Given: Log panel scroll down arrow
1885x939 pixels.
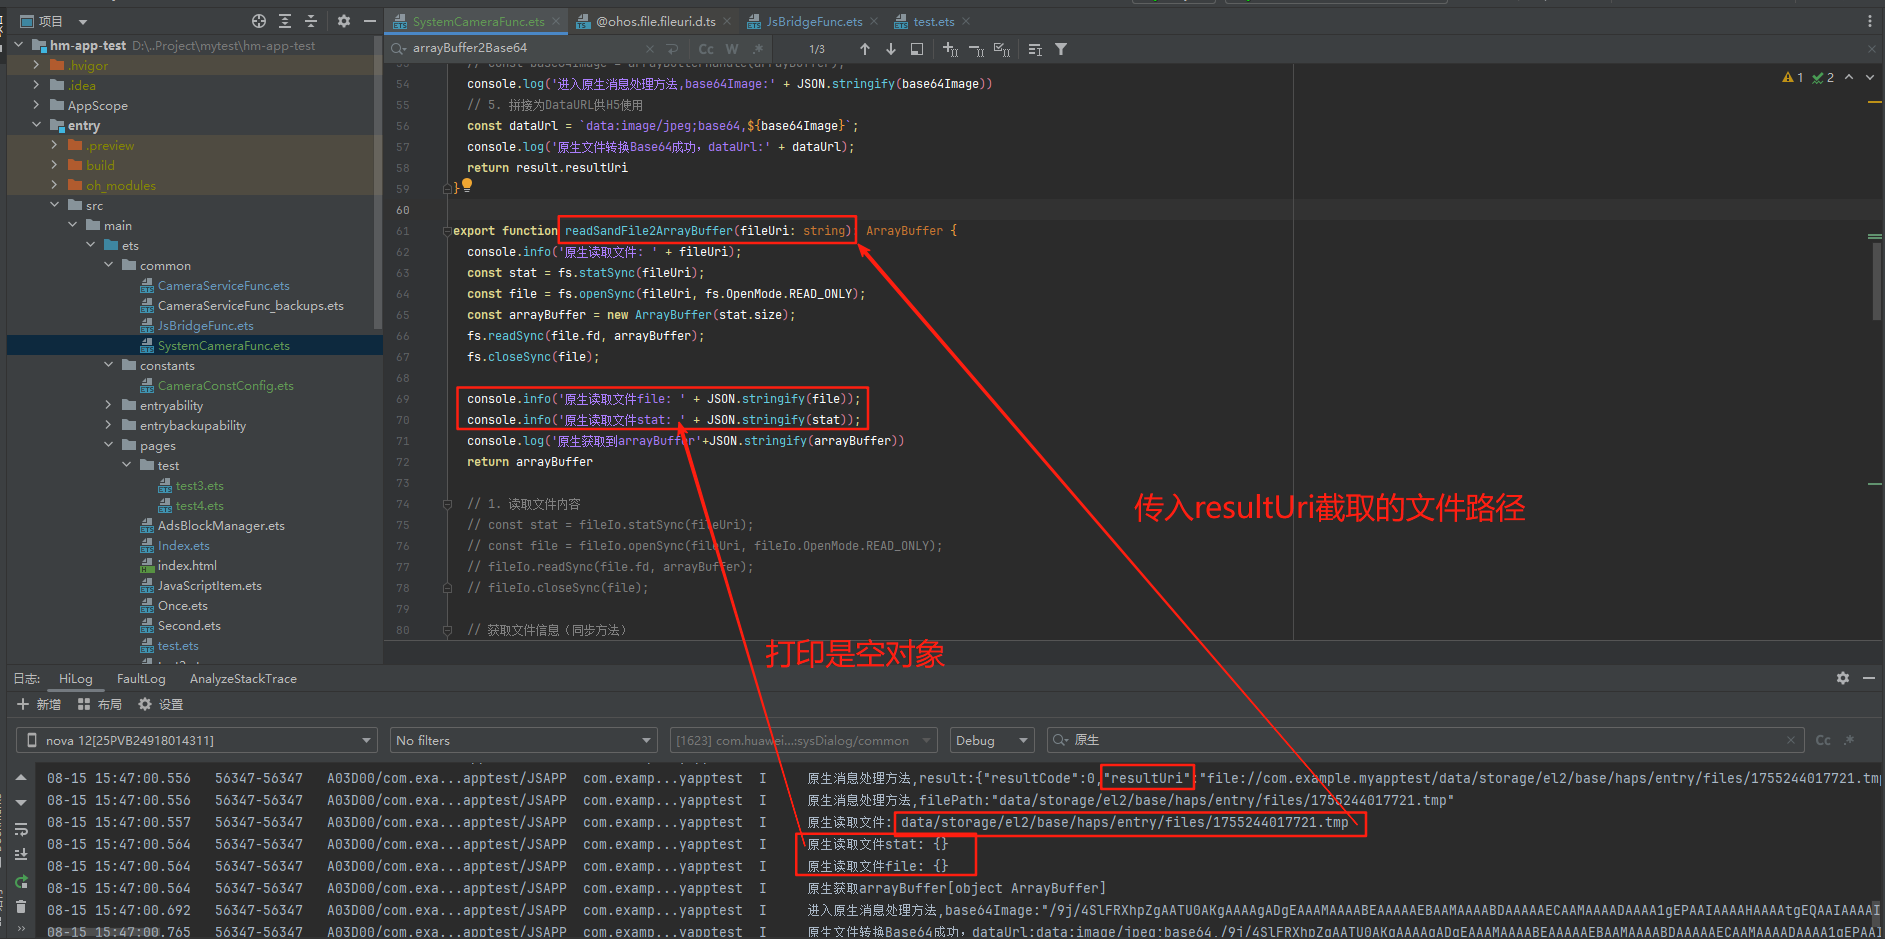Looking at the screenshot, I should (21, 803).
